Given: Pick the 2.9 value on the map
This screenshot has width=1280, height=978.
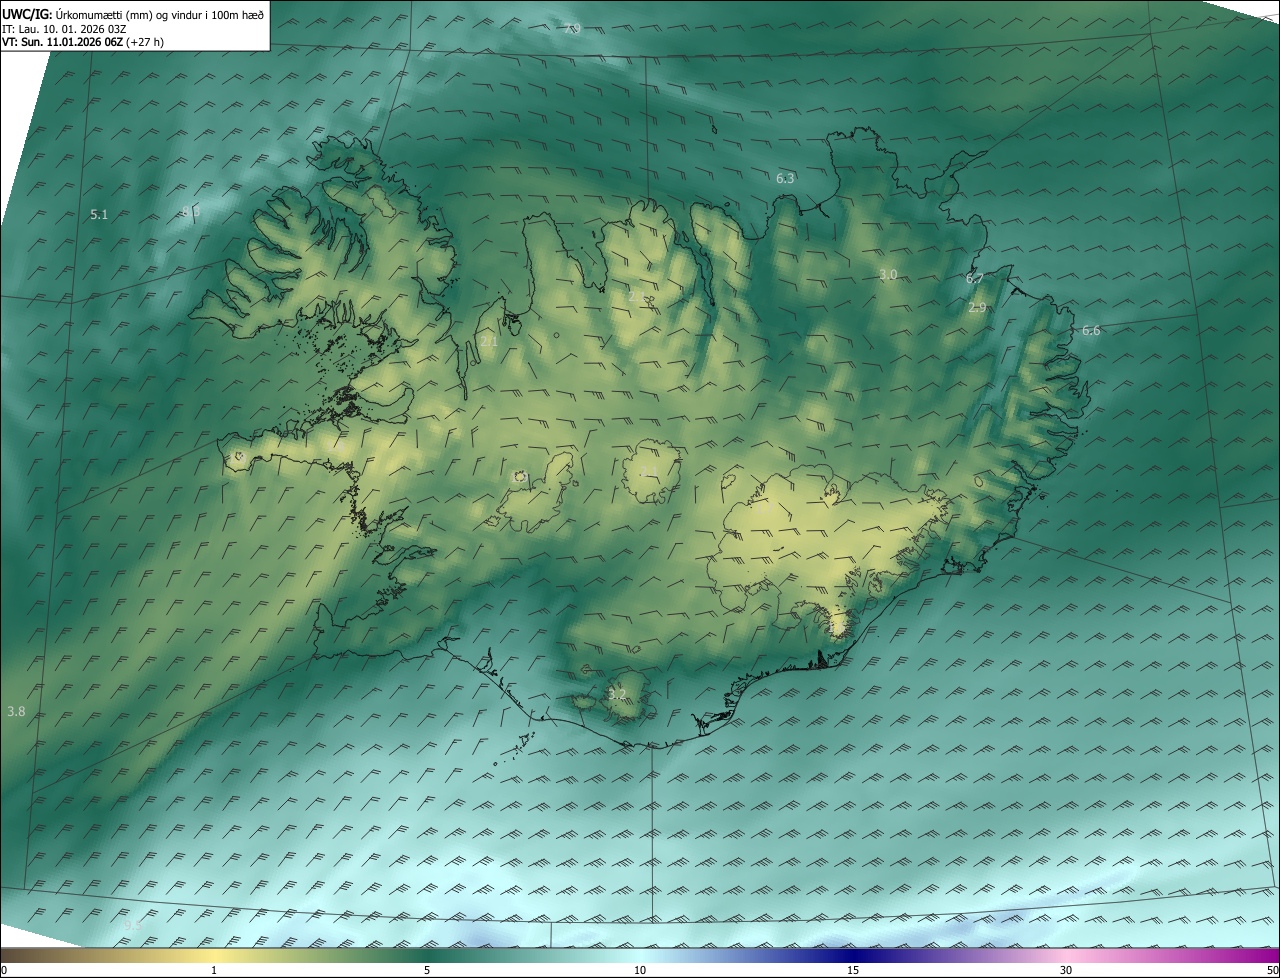Looking at the screenshot, I should click(x=978, y=308).
